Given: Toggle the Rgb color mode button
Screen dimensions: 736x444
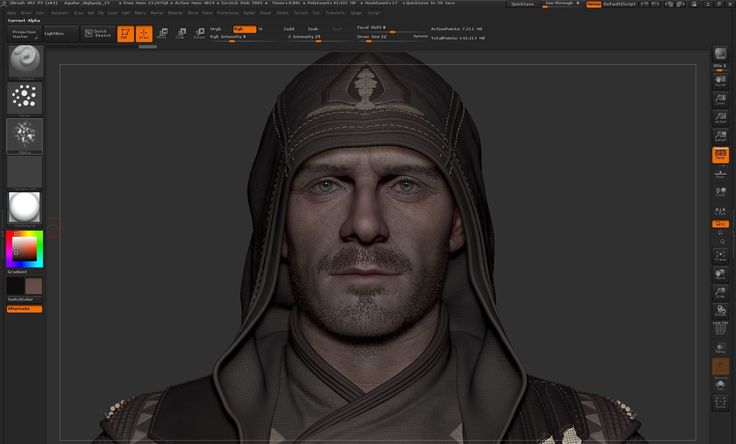Looking at the screenshot, I should 245,29.
